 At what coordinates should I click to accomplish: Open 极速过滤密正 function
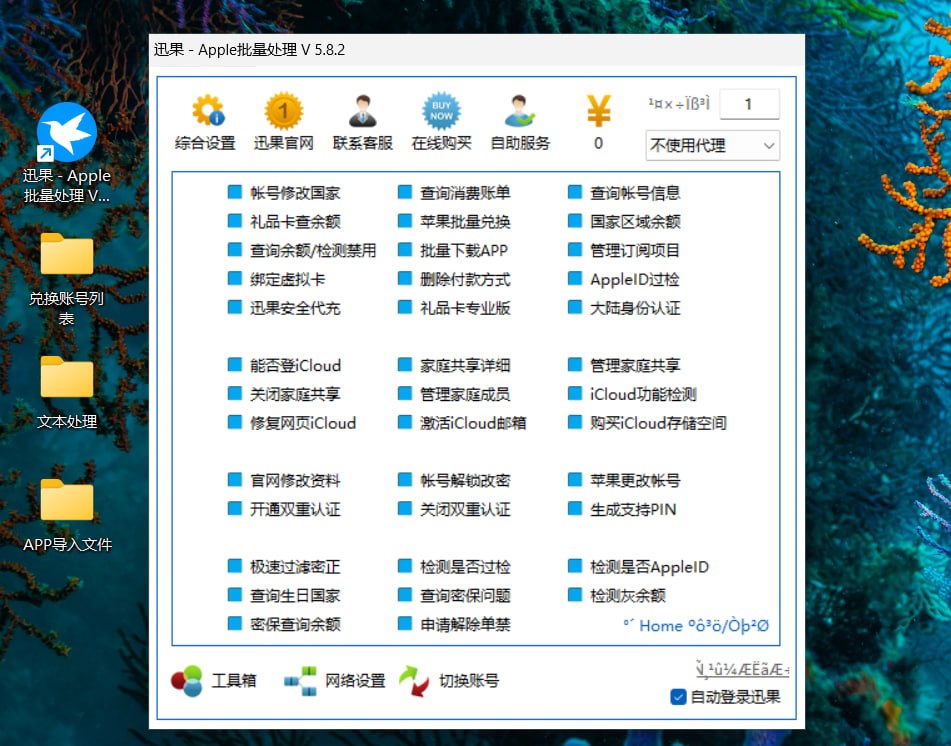click(x=295, y=566)
